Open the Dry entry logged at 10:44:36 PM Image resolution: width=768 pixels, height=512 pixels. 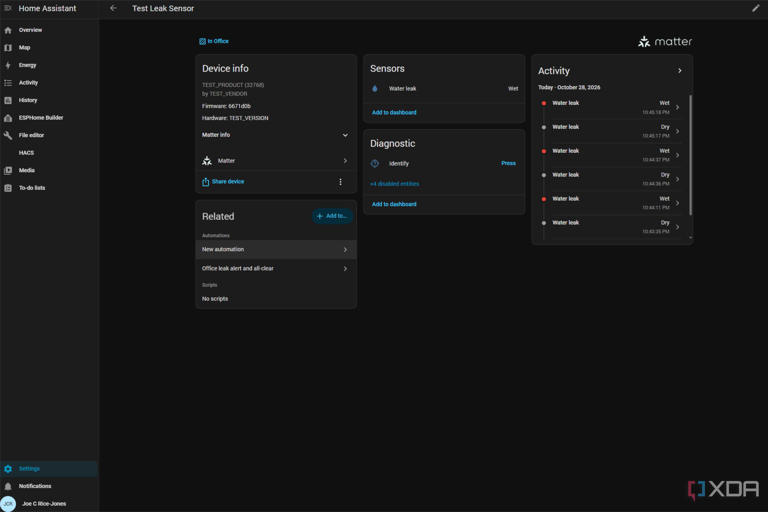pos(610,179)
